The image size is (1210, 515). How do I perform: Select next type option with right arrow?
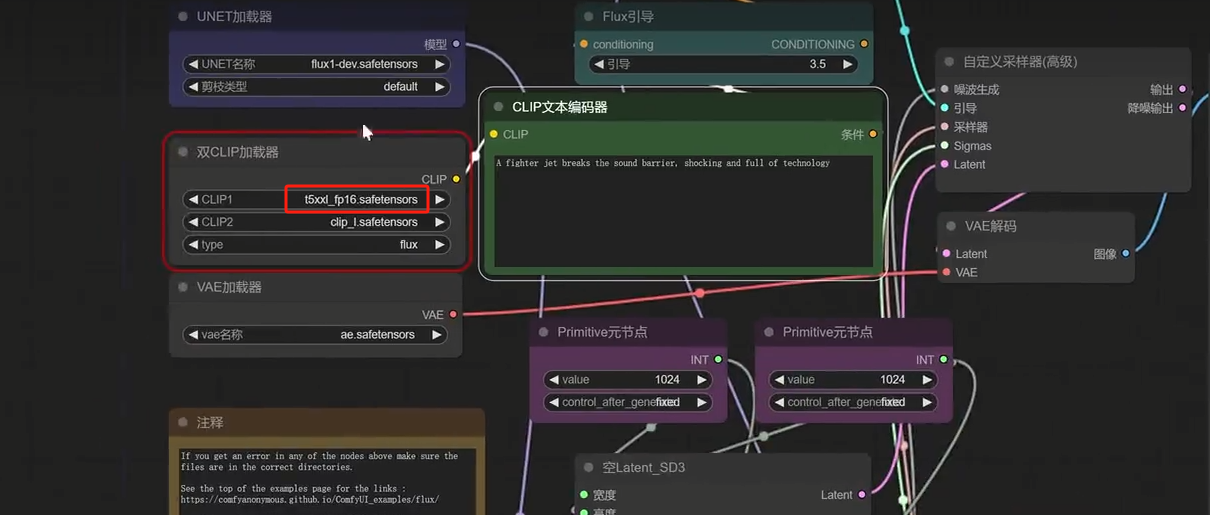439,244
